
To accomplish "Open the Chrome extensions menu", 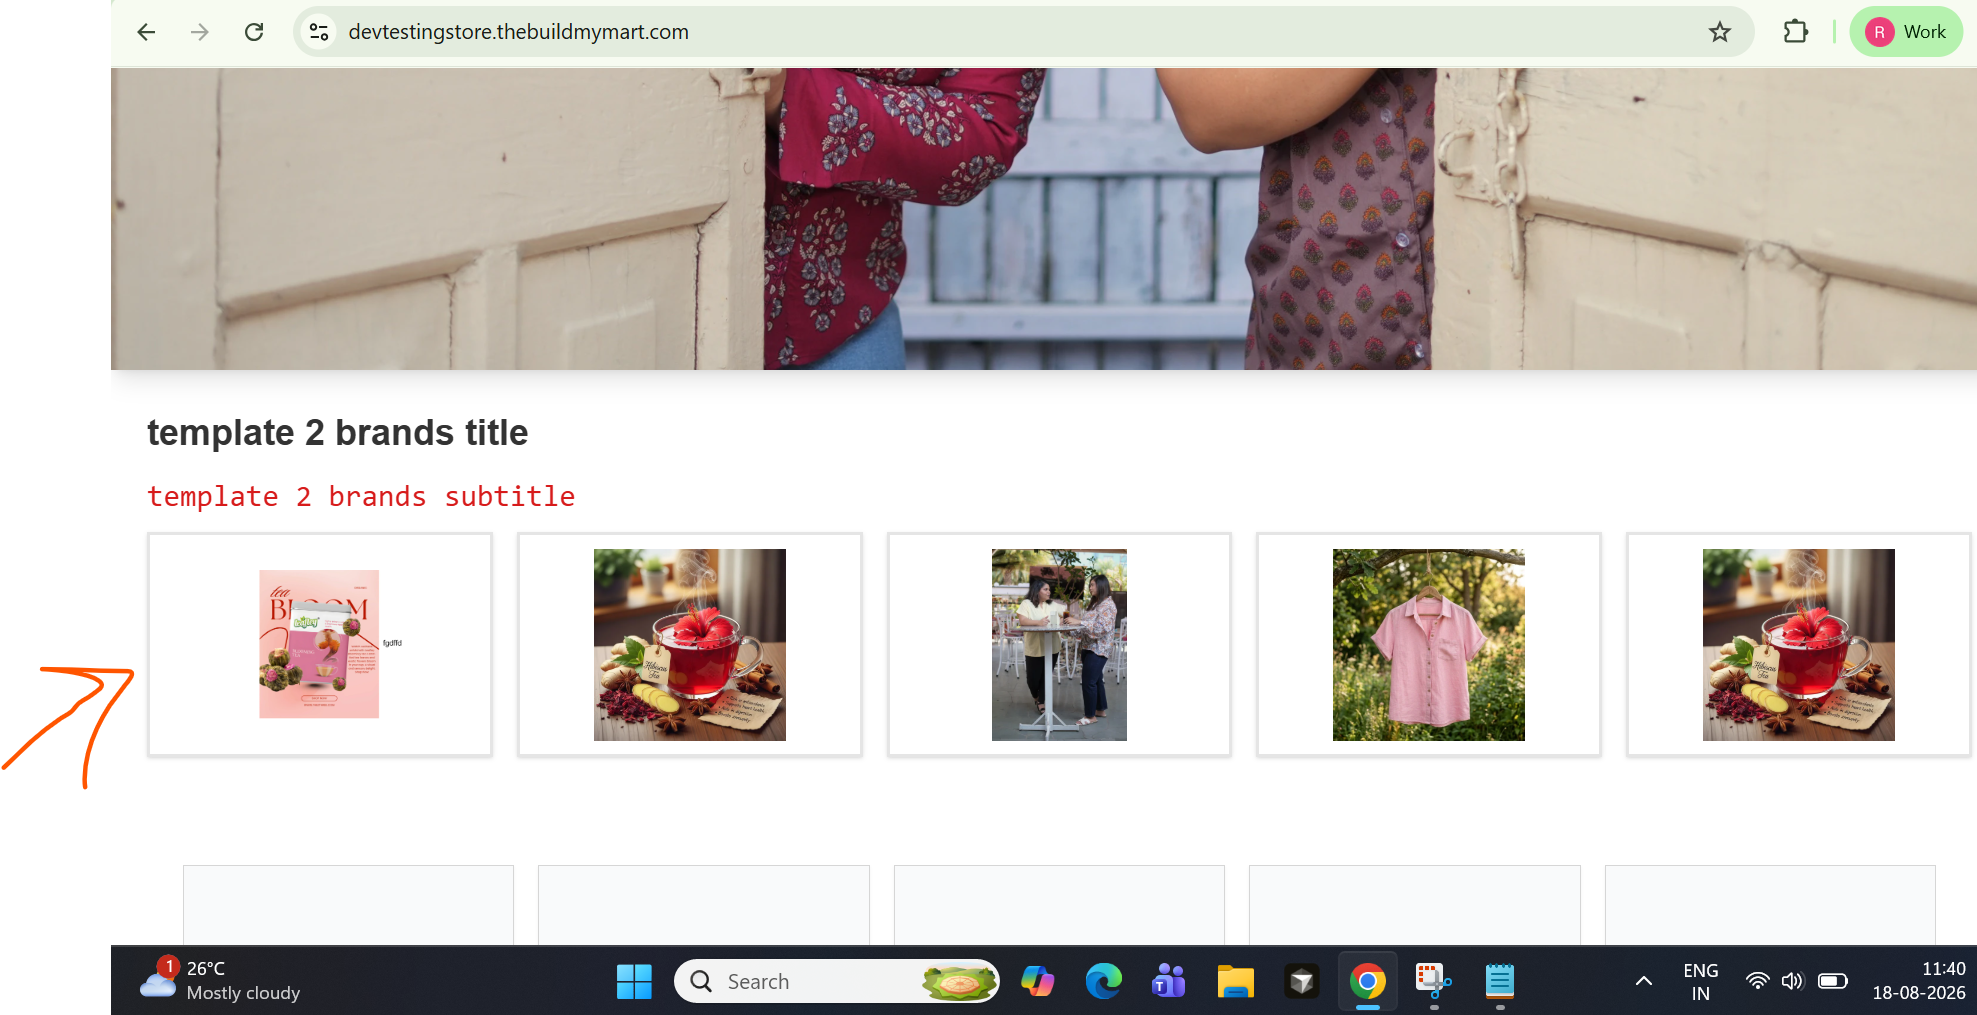I will tap(1796, 32).
